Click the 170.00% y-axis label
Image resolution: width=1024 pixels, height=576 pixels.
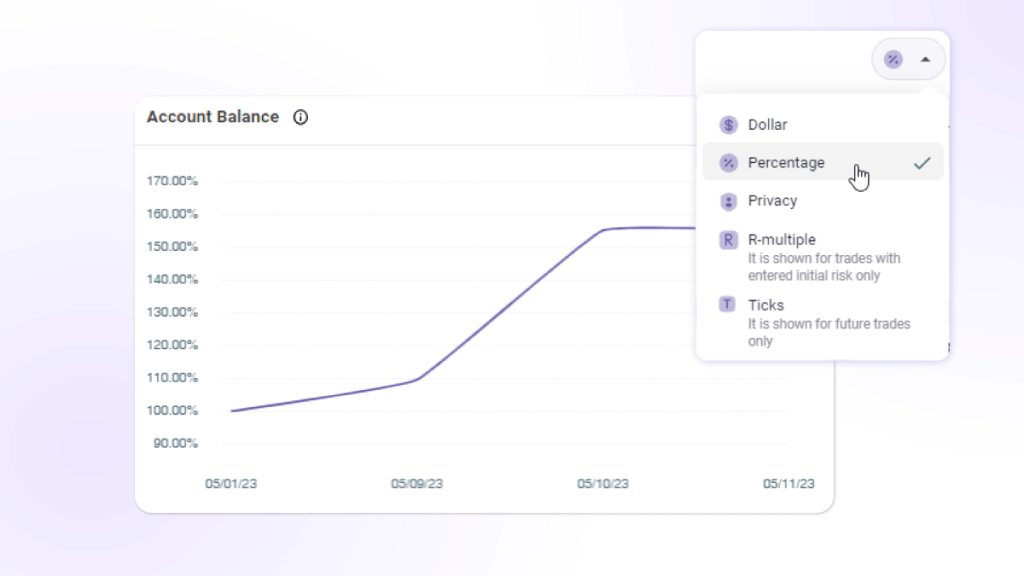coord(174,181)
